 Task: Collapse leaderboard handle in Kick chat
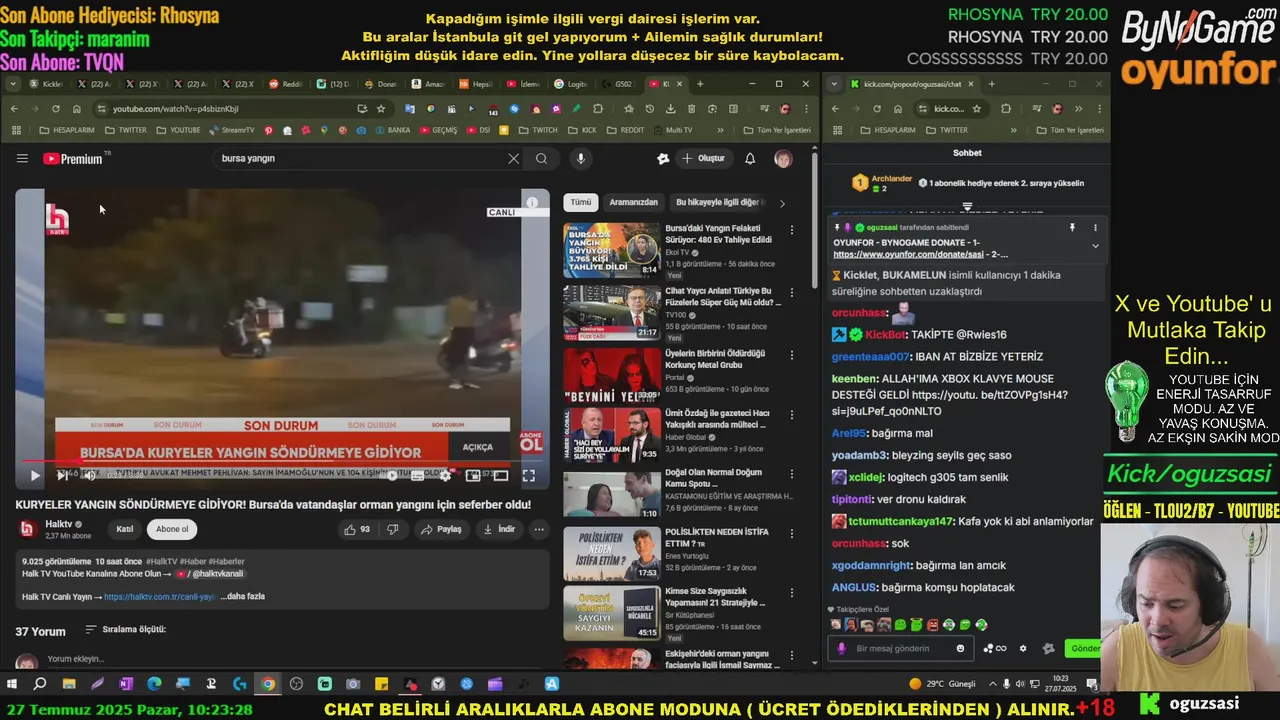[x=967, y=206]
